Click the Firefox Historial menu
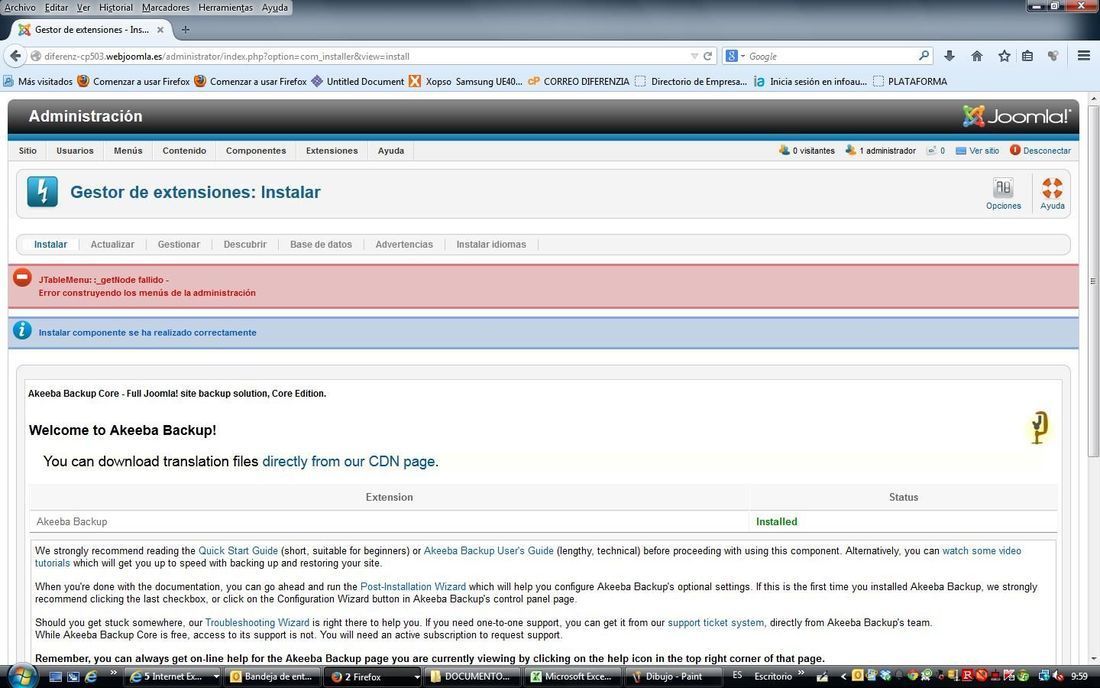Image resolution: width=1100 pixels, height=688 pixels. (116, 7)
